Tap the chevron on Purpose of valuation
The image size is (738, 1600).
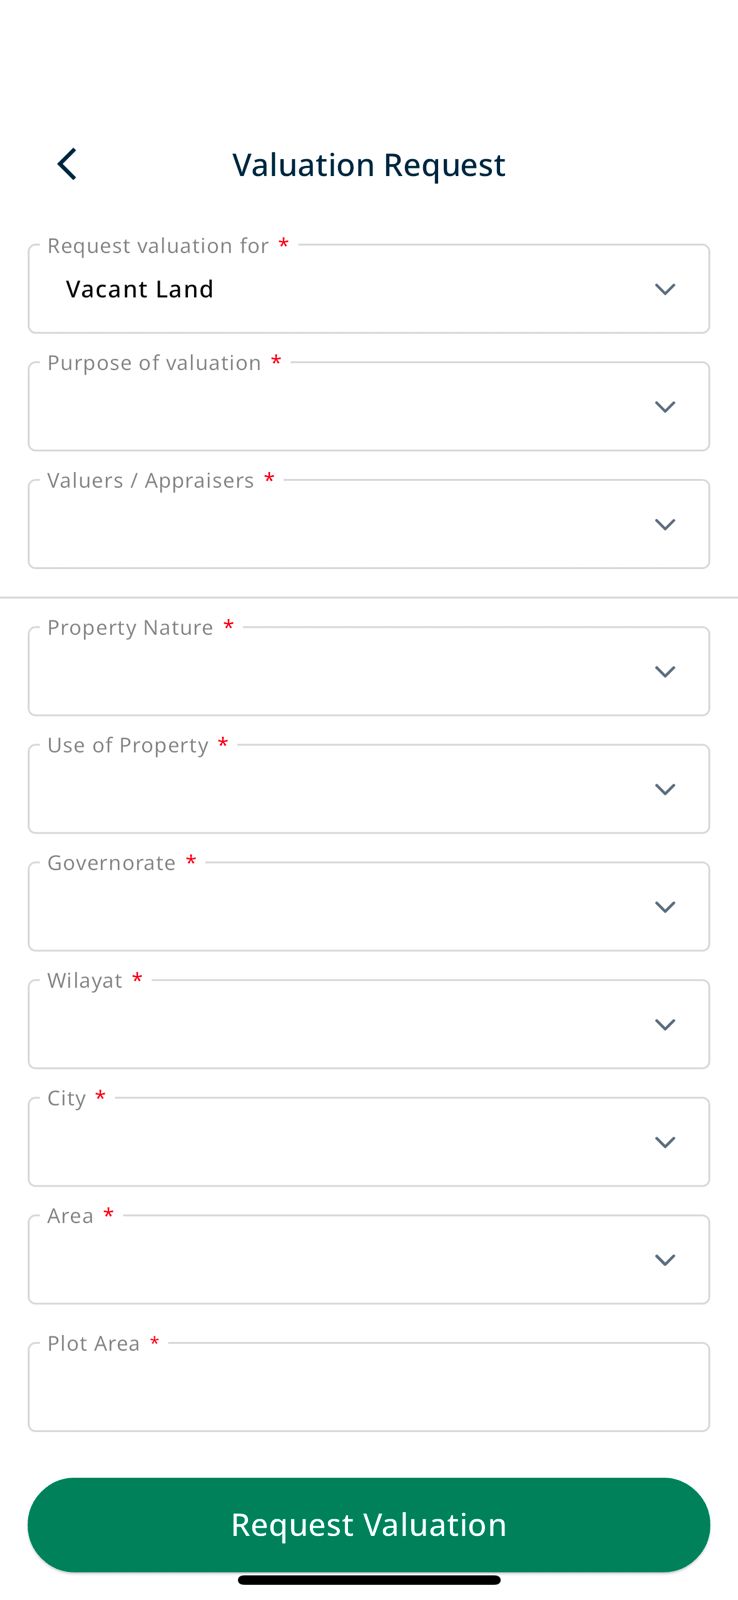point(664,406)
